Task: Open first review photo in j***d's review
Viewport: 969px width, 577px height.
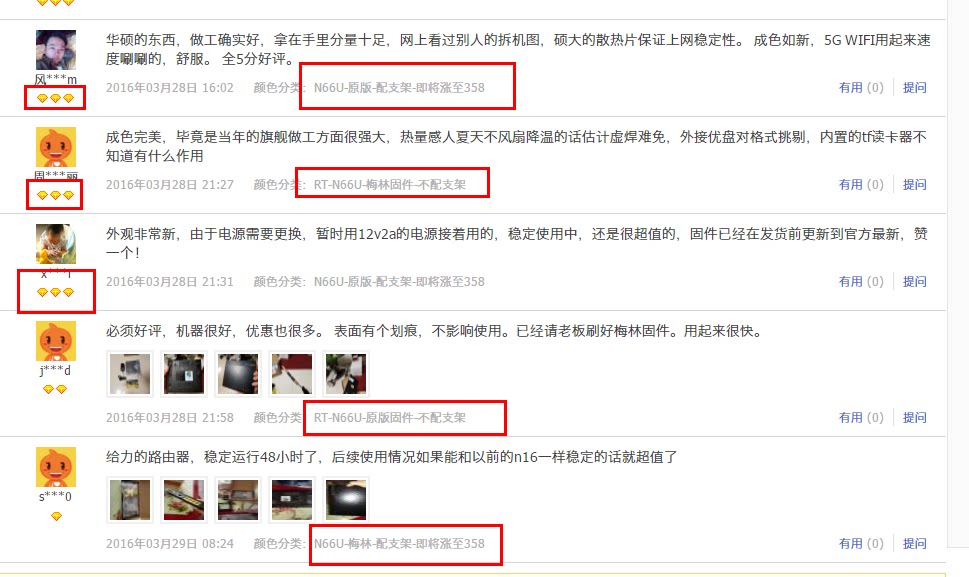Action: coord(130,374)
